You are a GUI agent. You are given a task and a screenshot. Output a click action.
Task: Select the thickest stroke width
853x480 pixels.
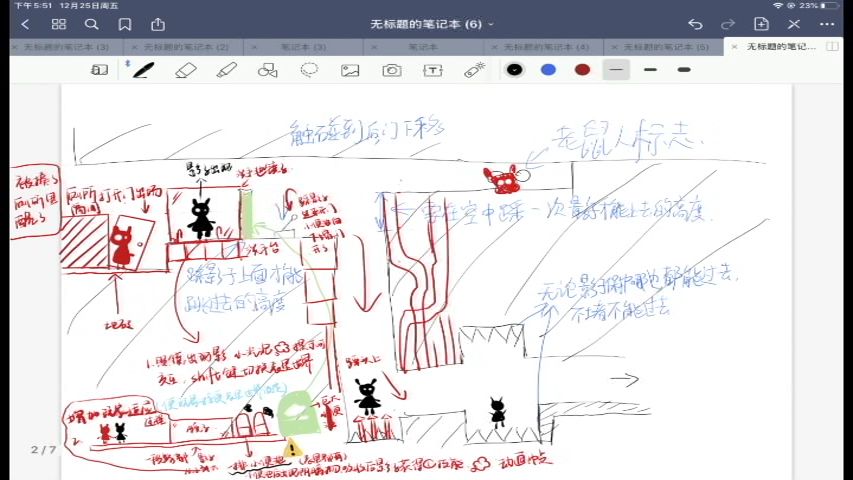pyautogui.click(x=684, y=70)
